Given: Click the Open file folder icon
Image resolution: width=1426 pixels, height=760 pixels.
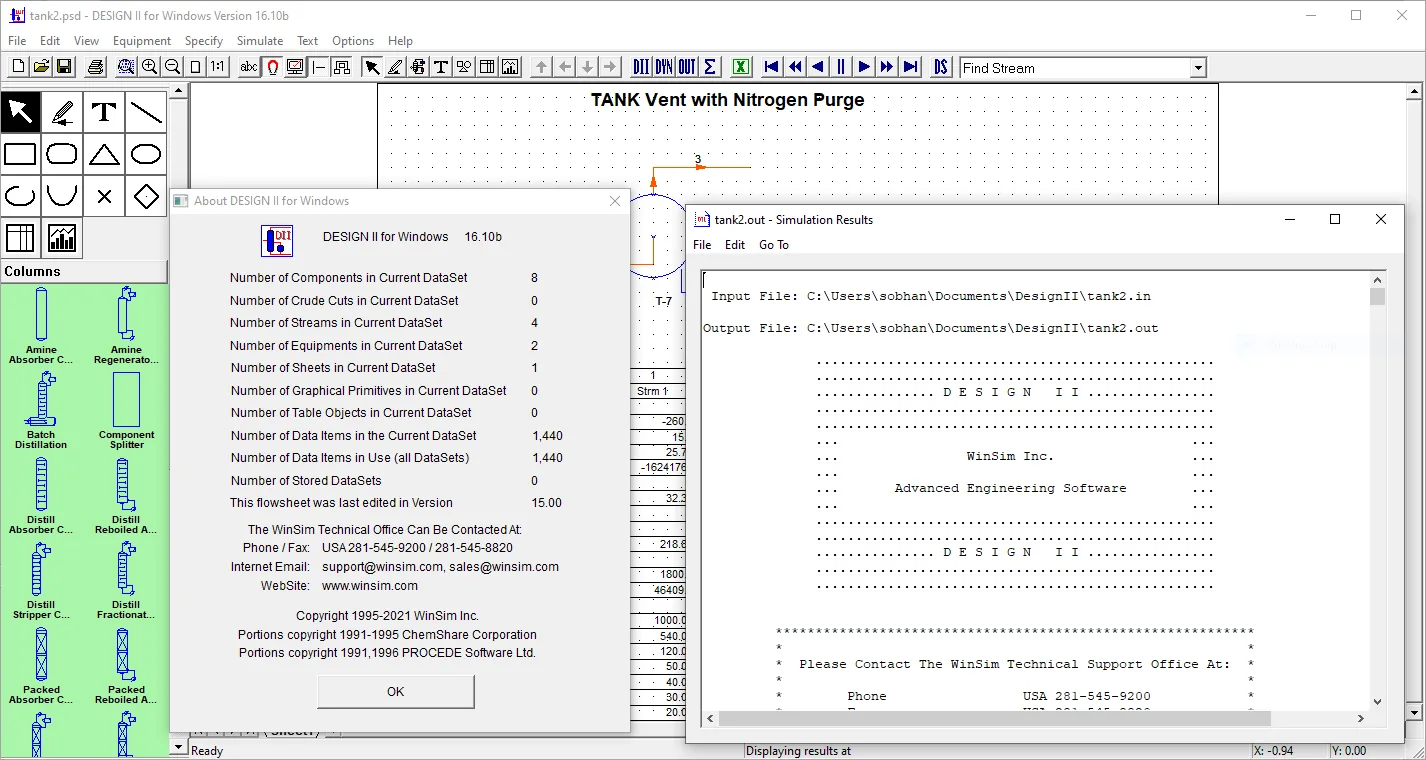Looking at the screenshot, I should point(41,67).
